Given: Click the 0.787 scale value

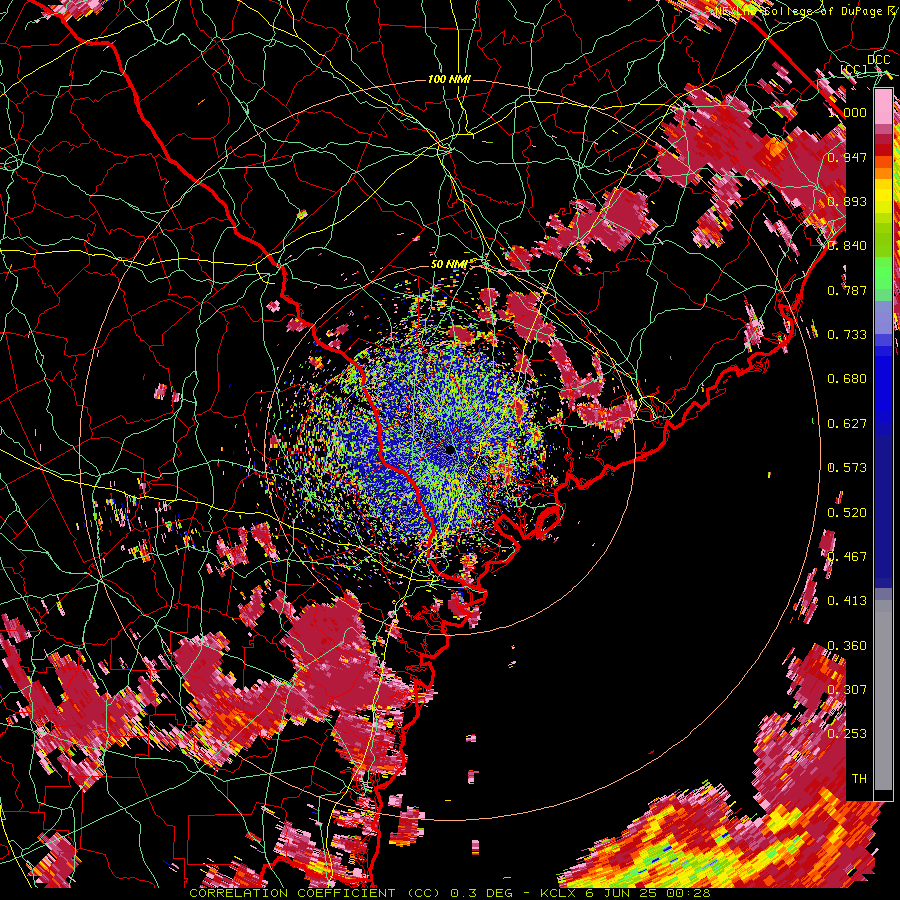Looking at the screenshot, I should (x=847, y=290).
